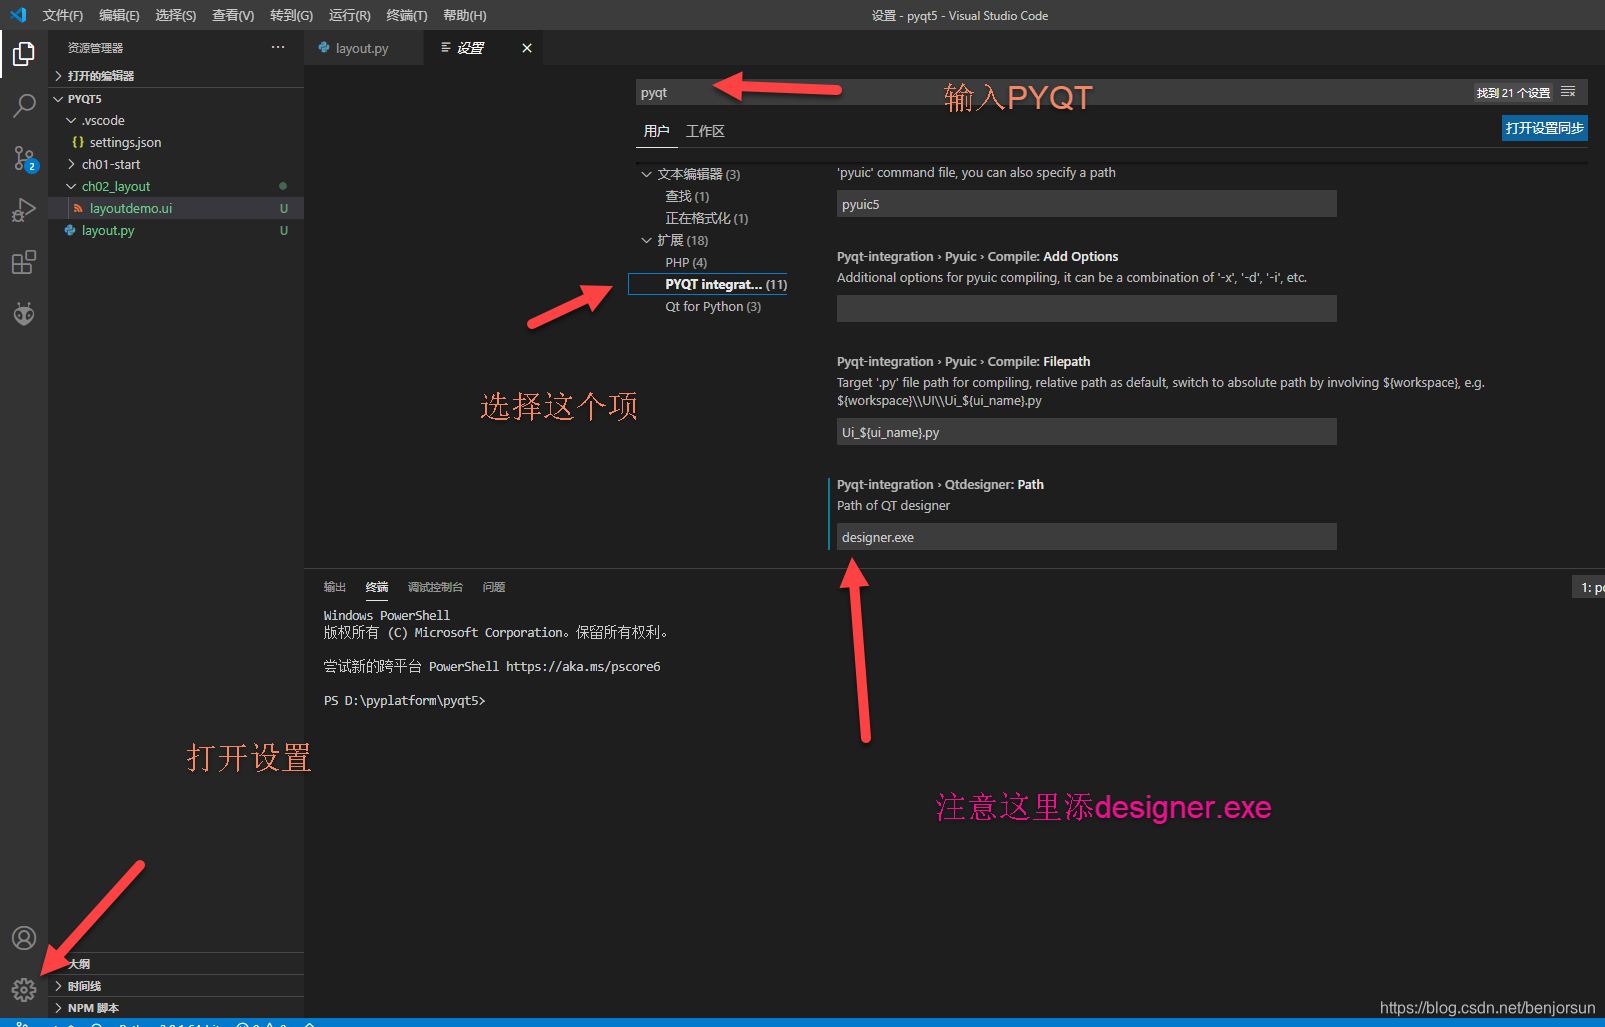Collapse 扩展 (18) settings group
Screen dimensions: 1605x1027
click(x=682, y=240)
